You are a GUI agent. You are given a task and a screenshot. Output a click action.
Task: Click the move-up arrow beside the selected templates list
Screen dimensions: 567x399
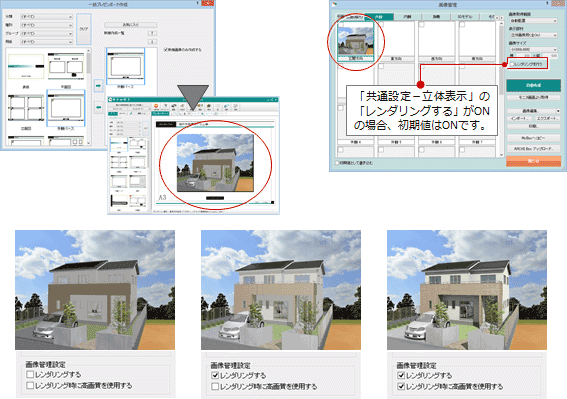152,33
